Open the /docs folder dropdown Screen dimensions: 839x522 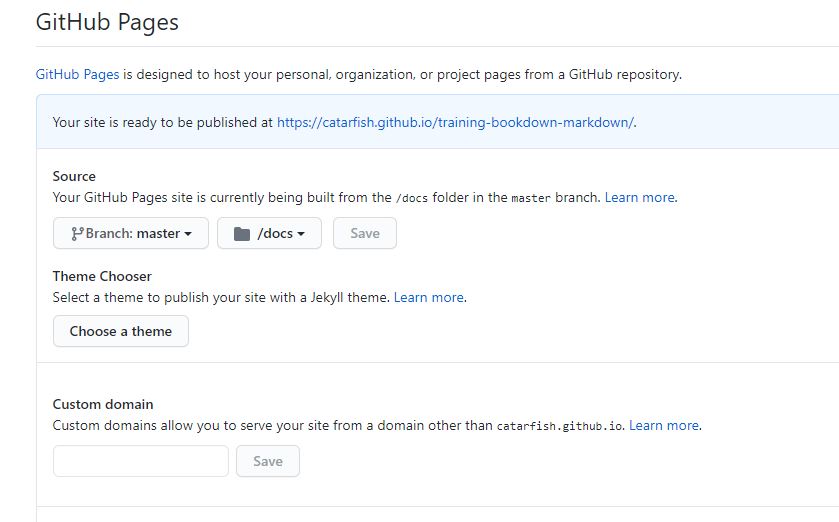tap(269, 233)
